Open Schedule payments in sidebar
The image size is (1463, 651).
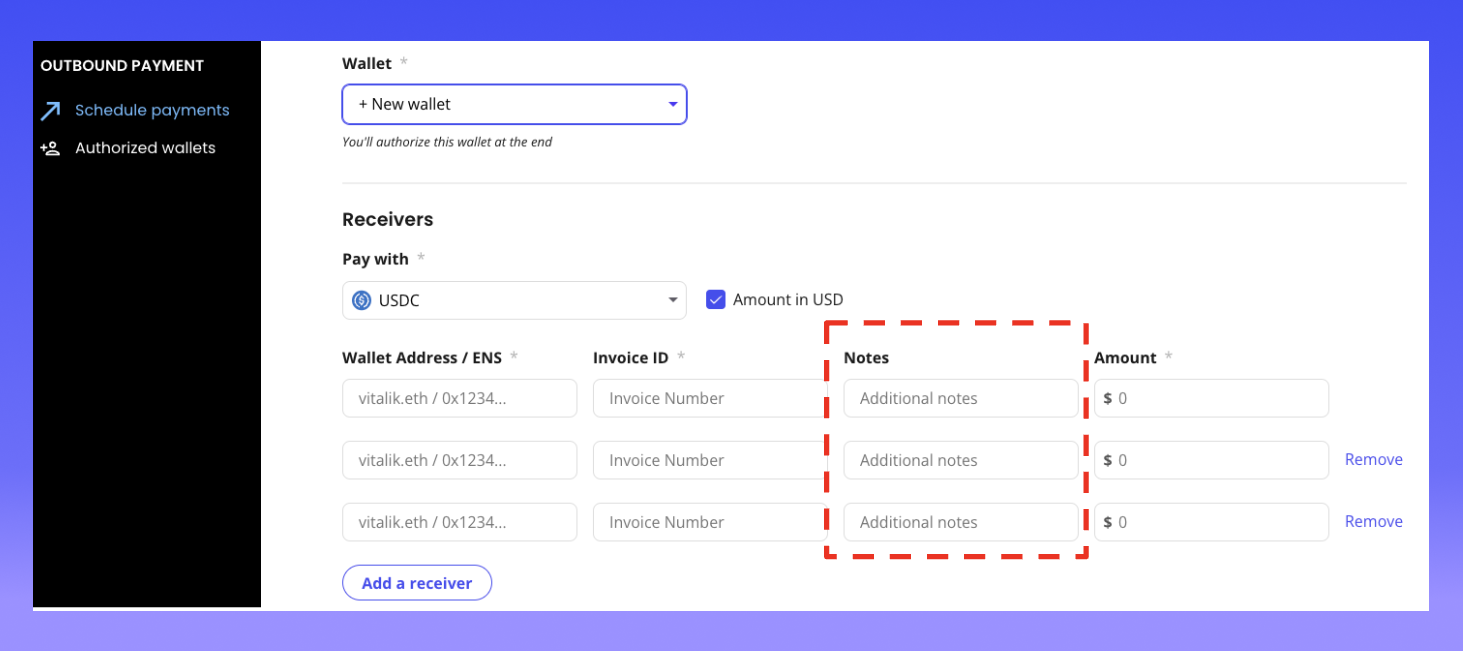(152, 110)
